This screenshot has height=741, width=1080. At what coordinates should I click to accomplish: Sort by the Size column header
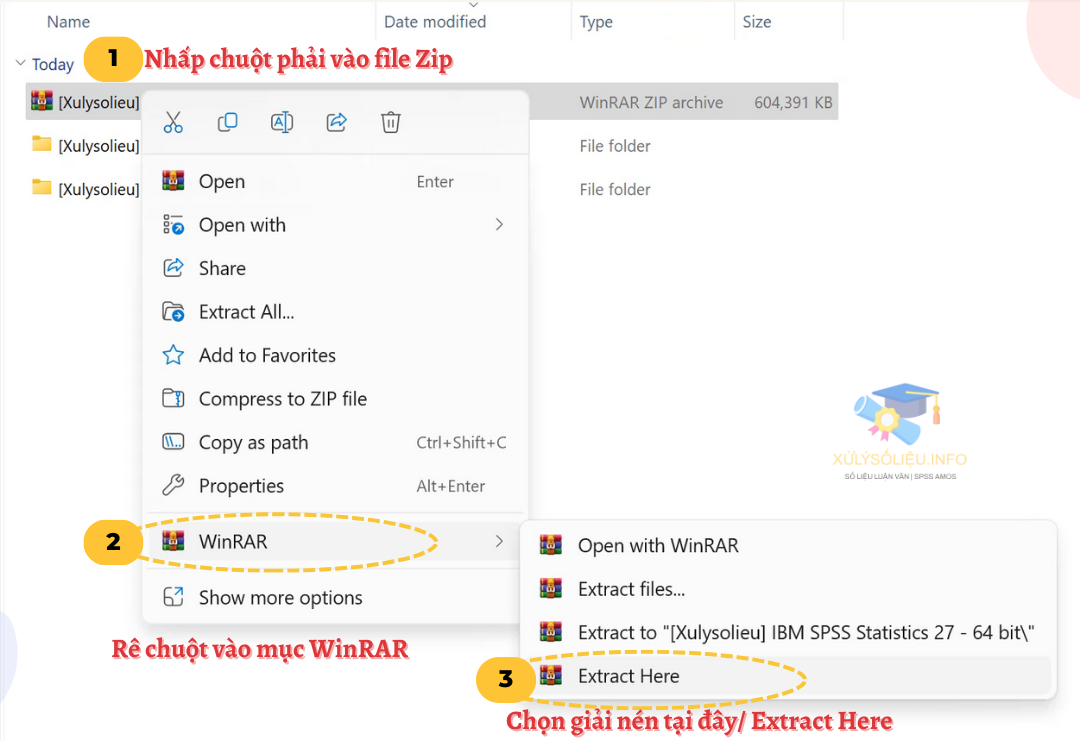[x=756, y=22]
